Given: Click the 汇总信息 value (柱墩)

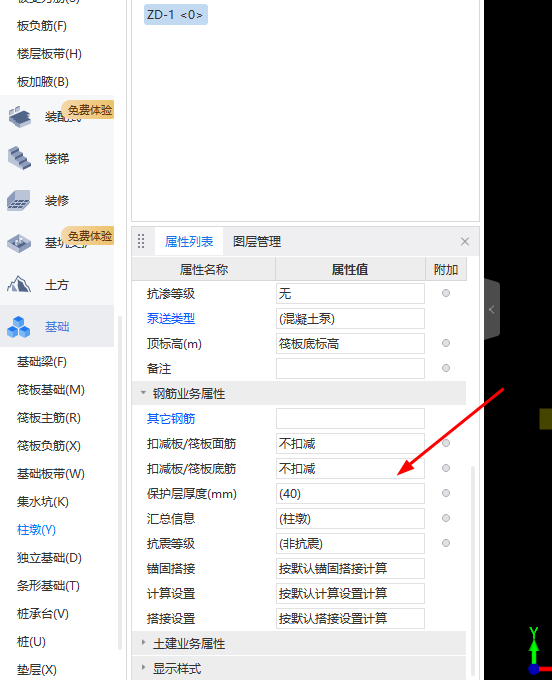Looking at the screenshot, I should point(350,519).
